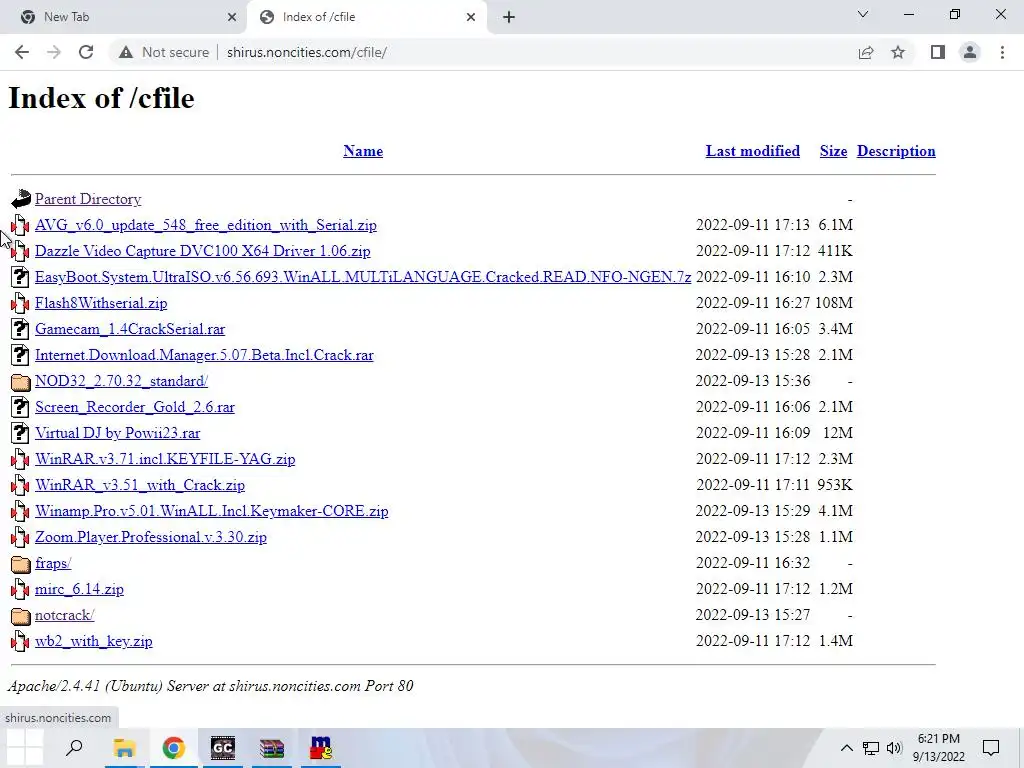Select the 108M size of Flash8Withserial.zip
Screen dimensions: 1024x768
(x=834, y=303)
